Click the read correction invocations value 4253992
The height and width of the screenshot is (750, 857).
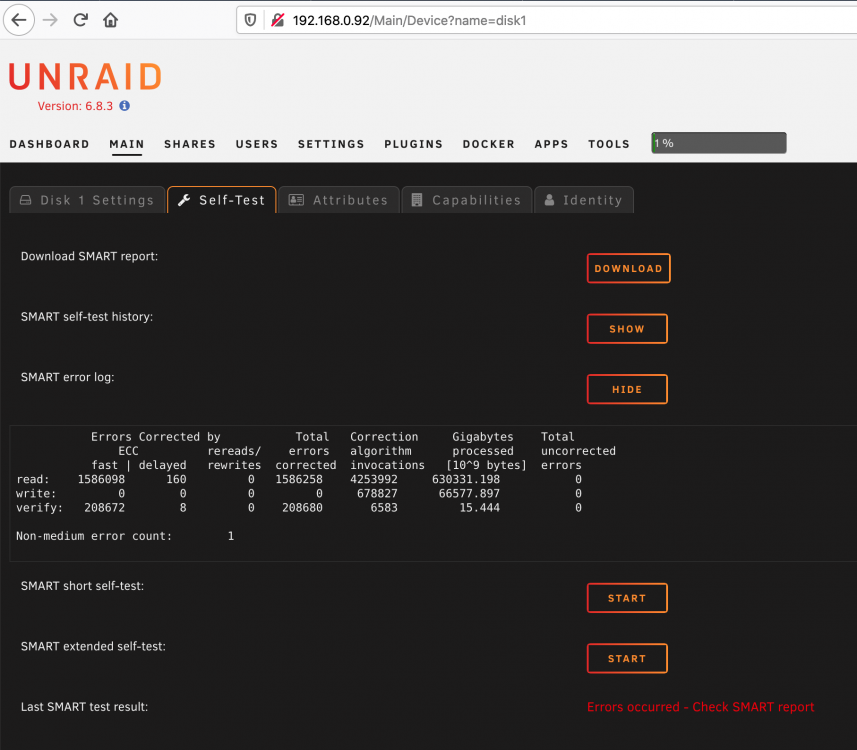coord(374,479)
